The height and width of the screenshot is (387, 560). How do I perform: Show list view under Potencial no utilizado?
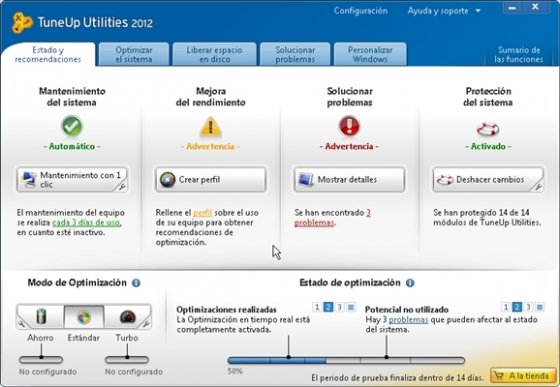pyautogui.click(x=540, y=307)
